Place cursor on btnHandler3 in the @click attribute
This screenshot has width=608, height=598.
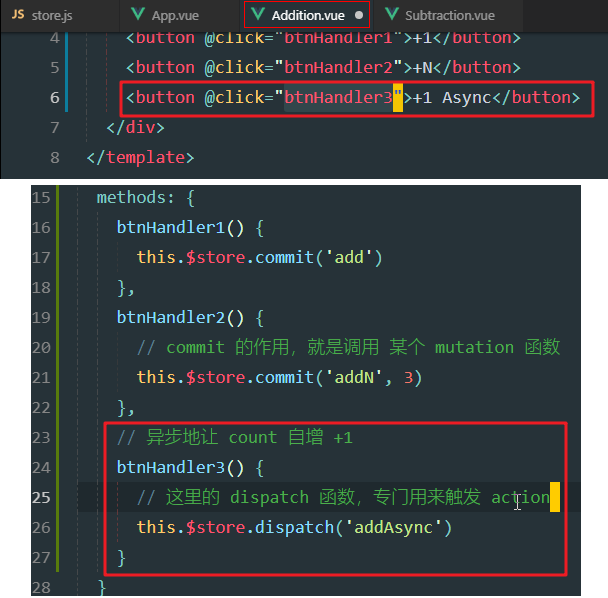(x=337, y=98)
